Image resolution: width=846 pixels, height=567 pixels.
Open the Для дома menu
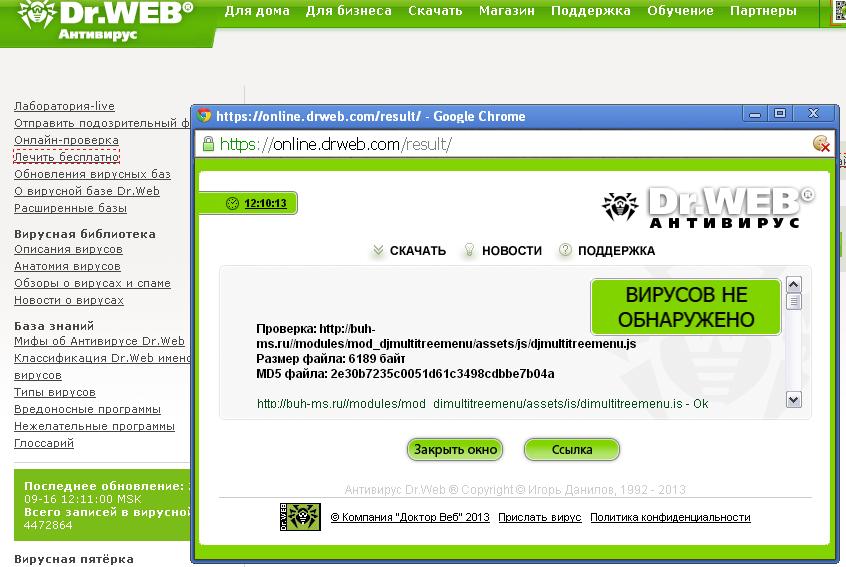tap(257, 11)
